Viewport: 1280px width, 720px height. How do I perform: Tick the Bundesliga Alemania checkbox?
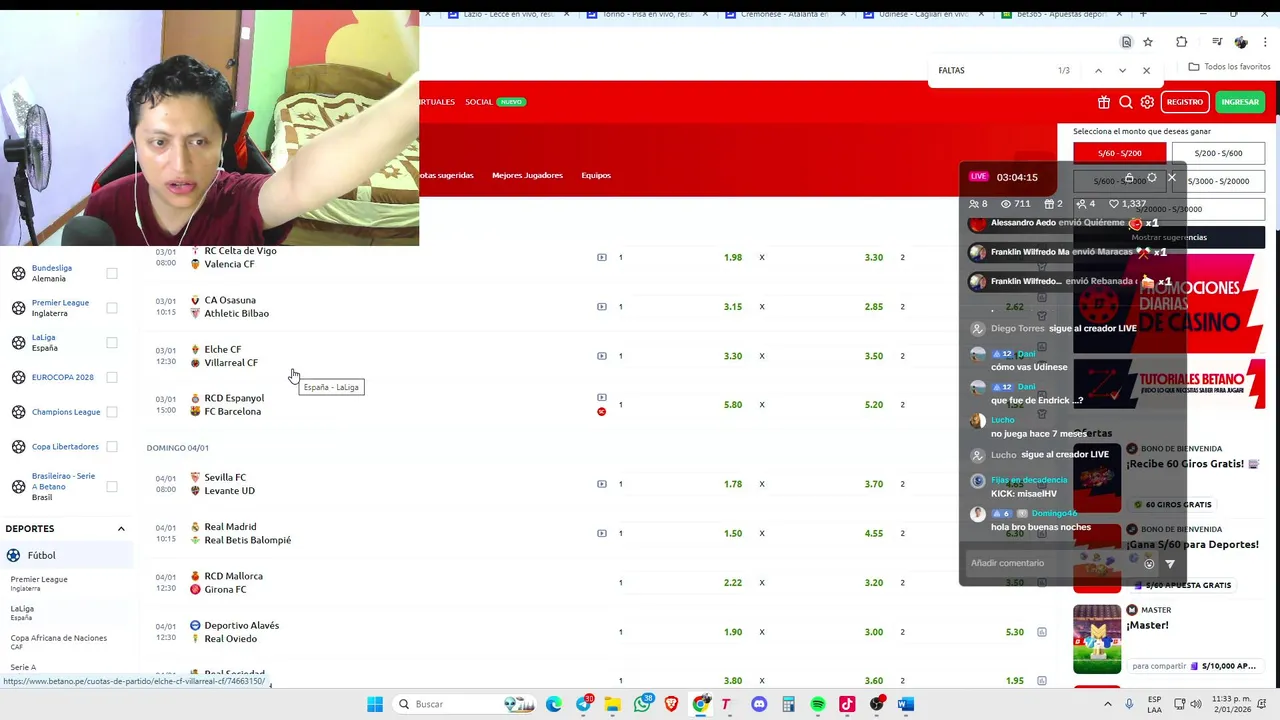click(x=112, y=273)
